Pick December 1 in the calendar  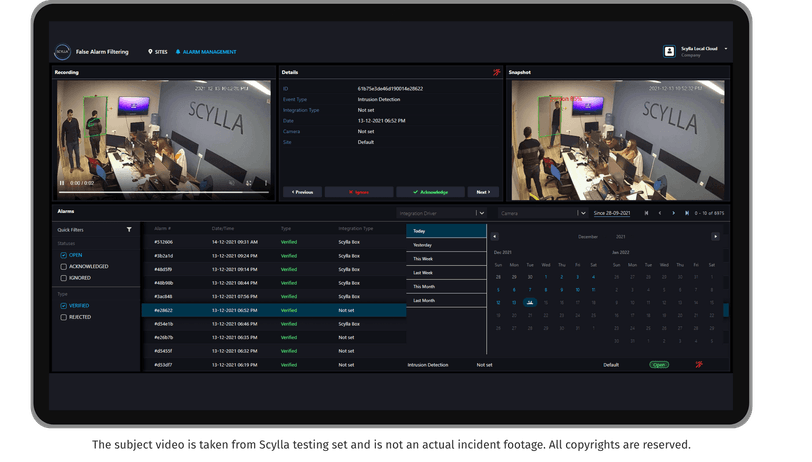point(546,277)
